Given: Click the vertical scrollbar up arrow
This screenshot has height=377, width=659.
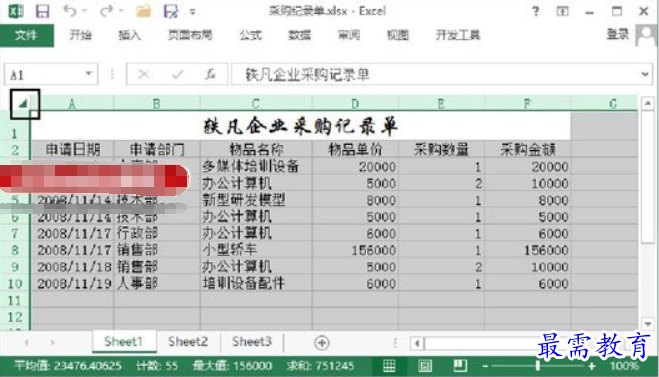Looking at the screenshot, I should (x=648, y=103).
